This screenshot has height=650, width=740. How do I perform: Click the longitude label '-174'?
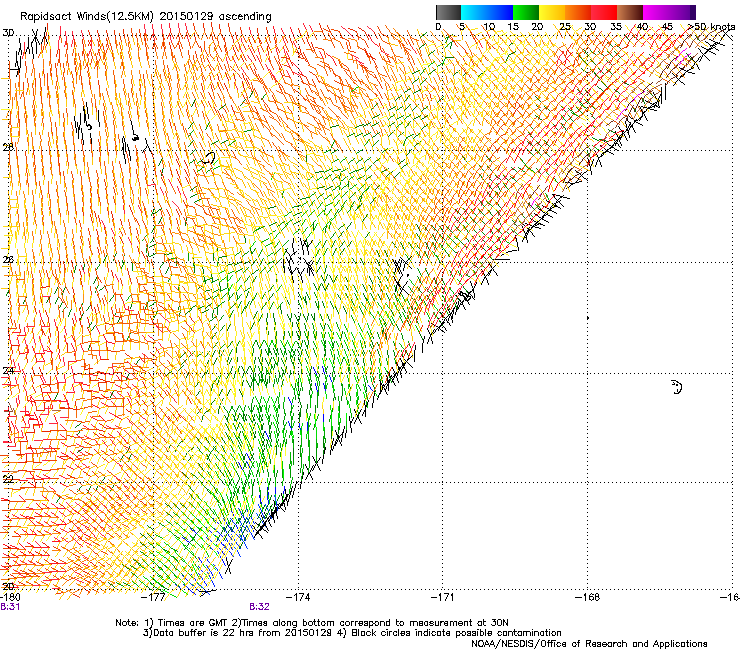pos(299,597)
